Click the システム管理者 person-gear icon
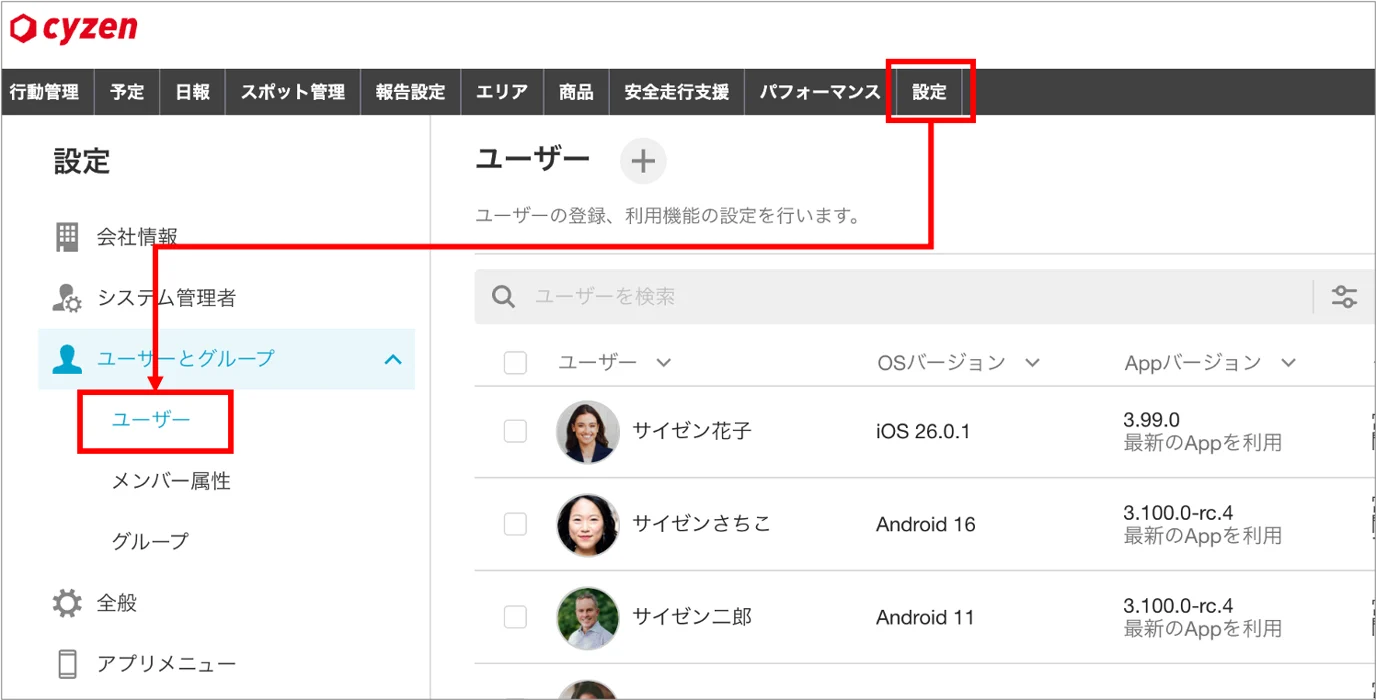Screen dimensions: 1376x700 66,298
